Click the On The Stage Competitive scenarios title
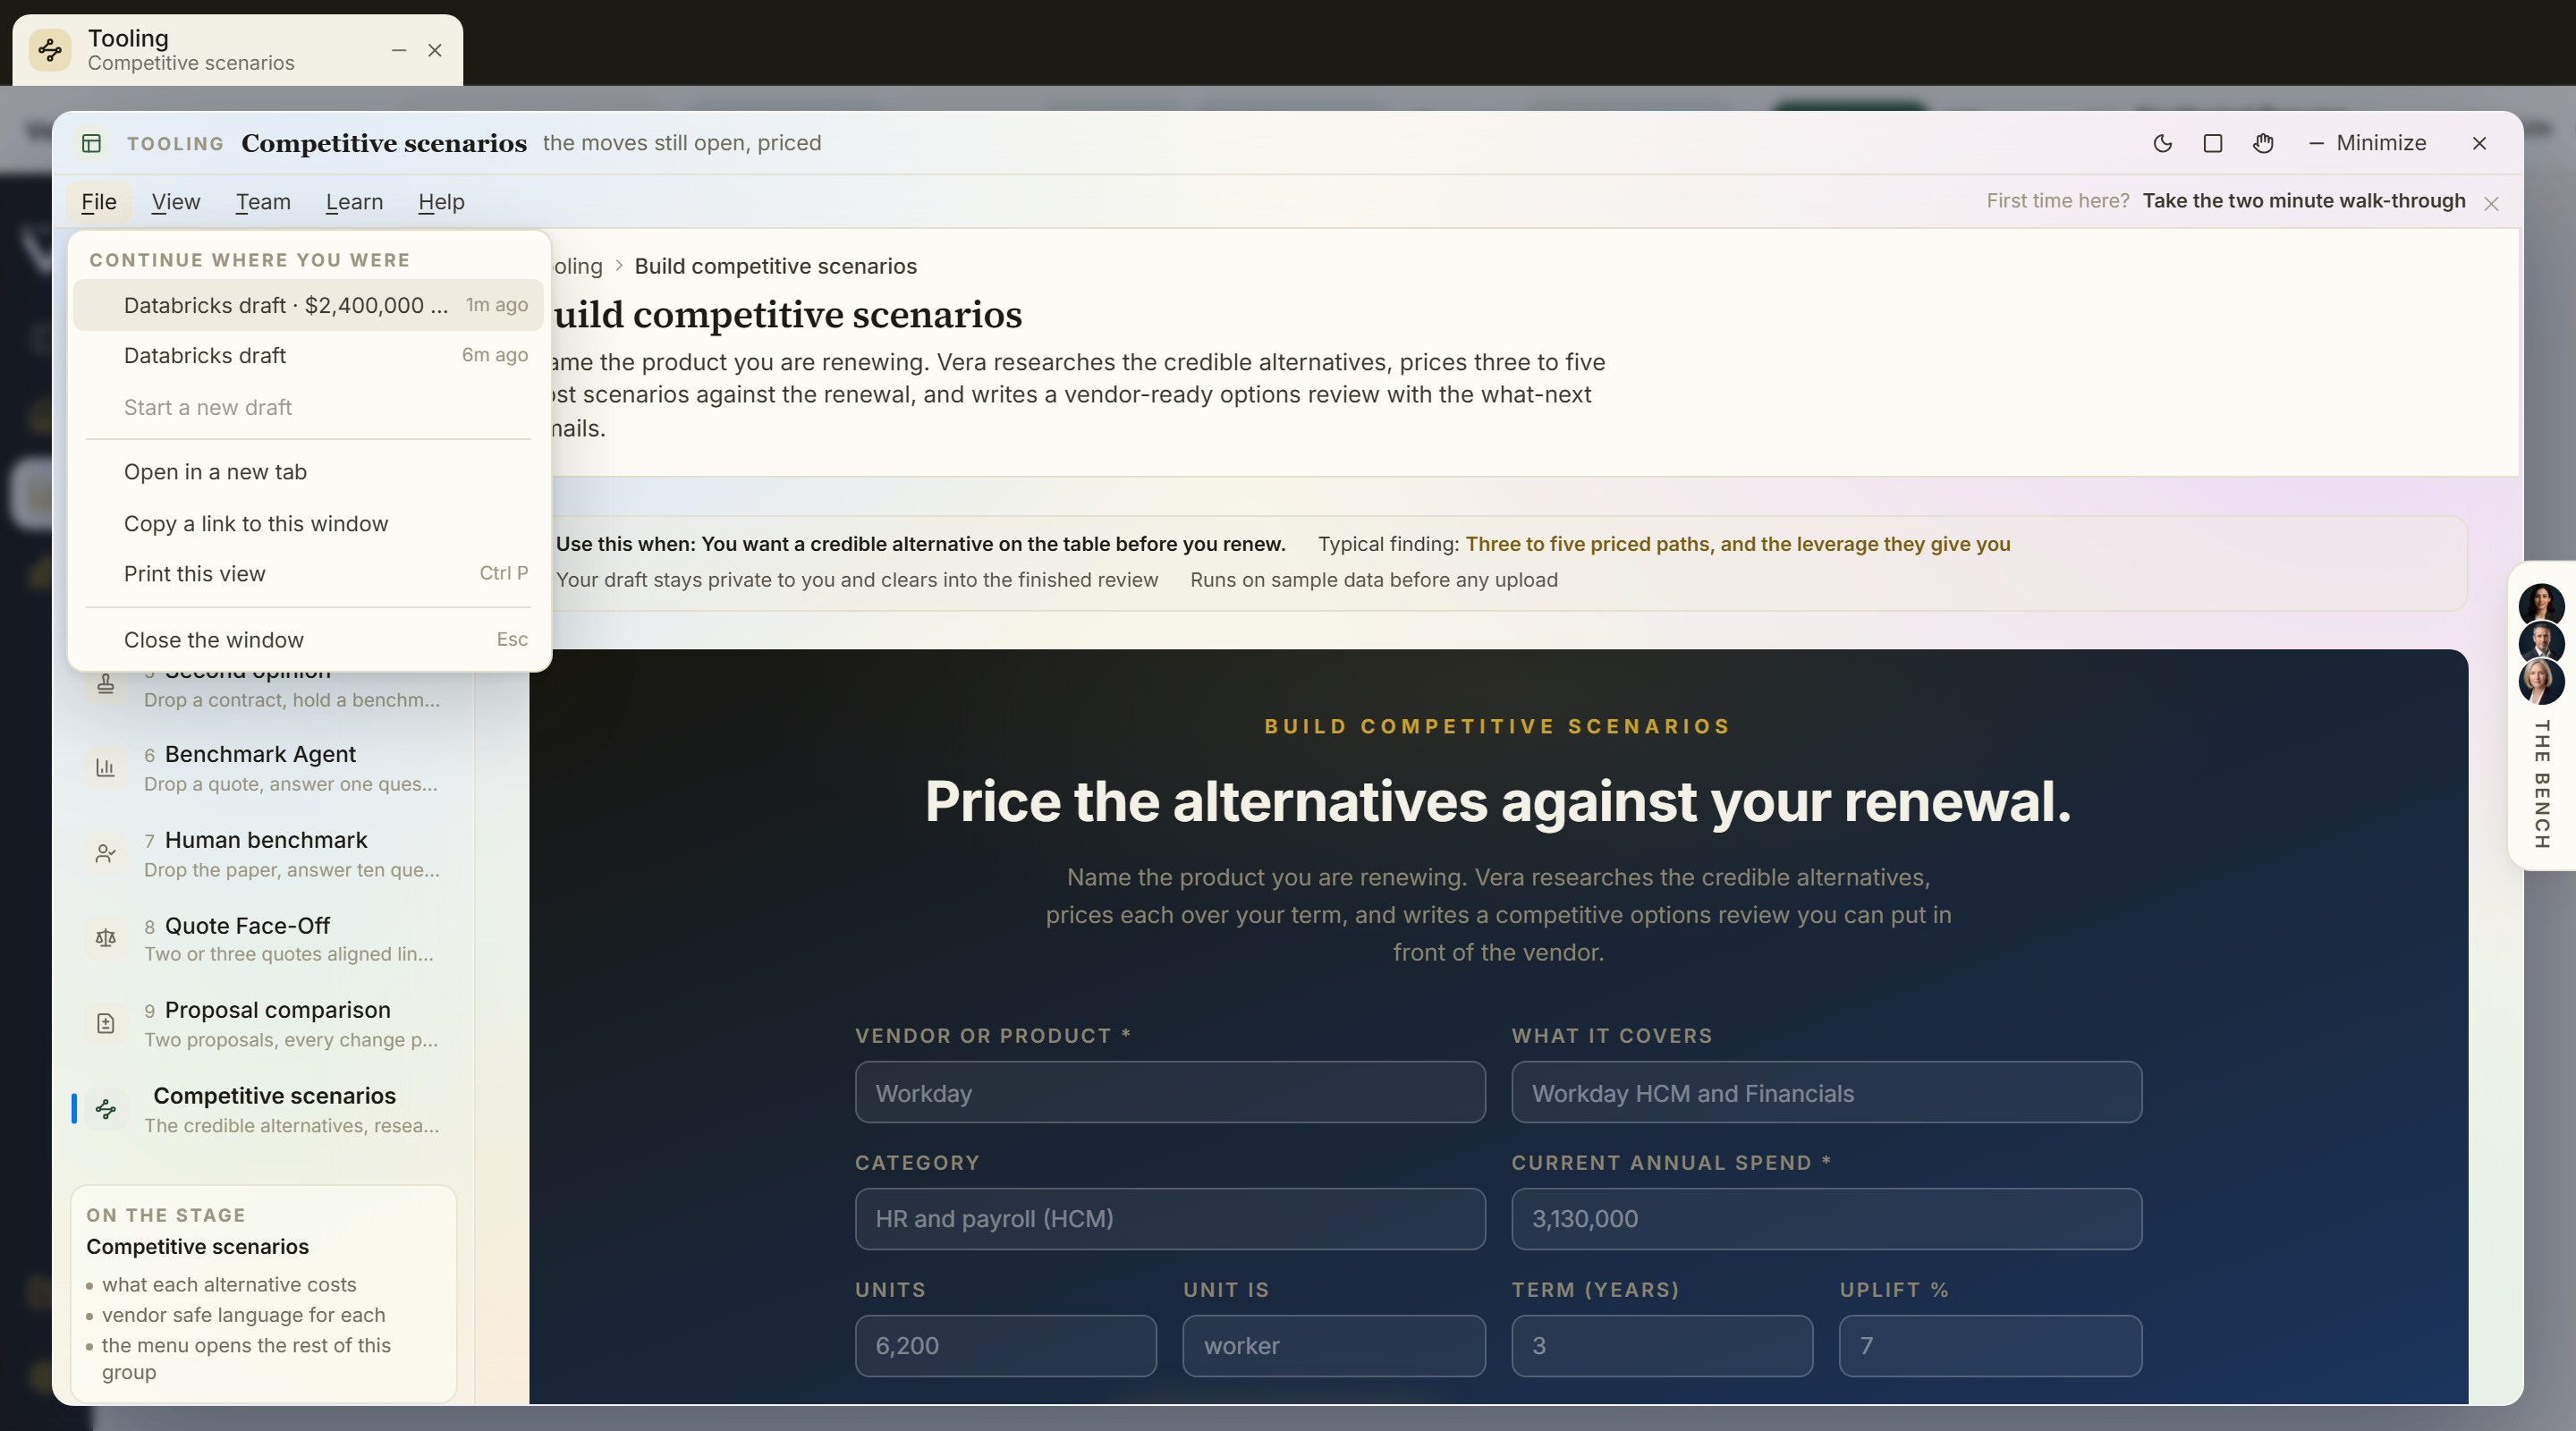This screenshot has height=1431, width=2576. pos(197,1247)
